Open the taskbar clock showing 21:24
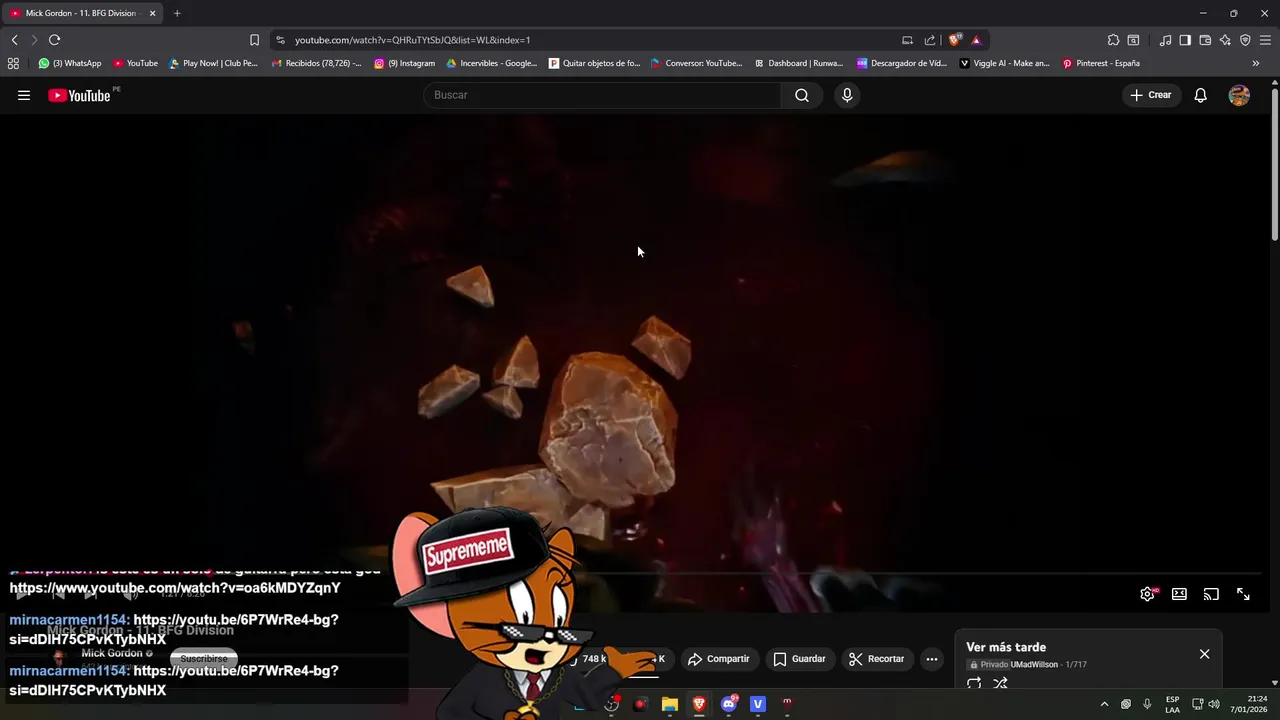1280x720 pixels. (1247, 704)
